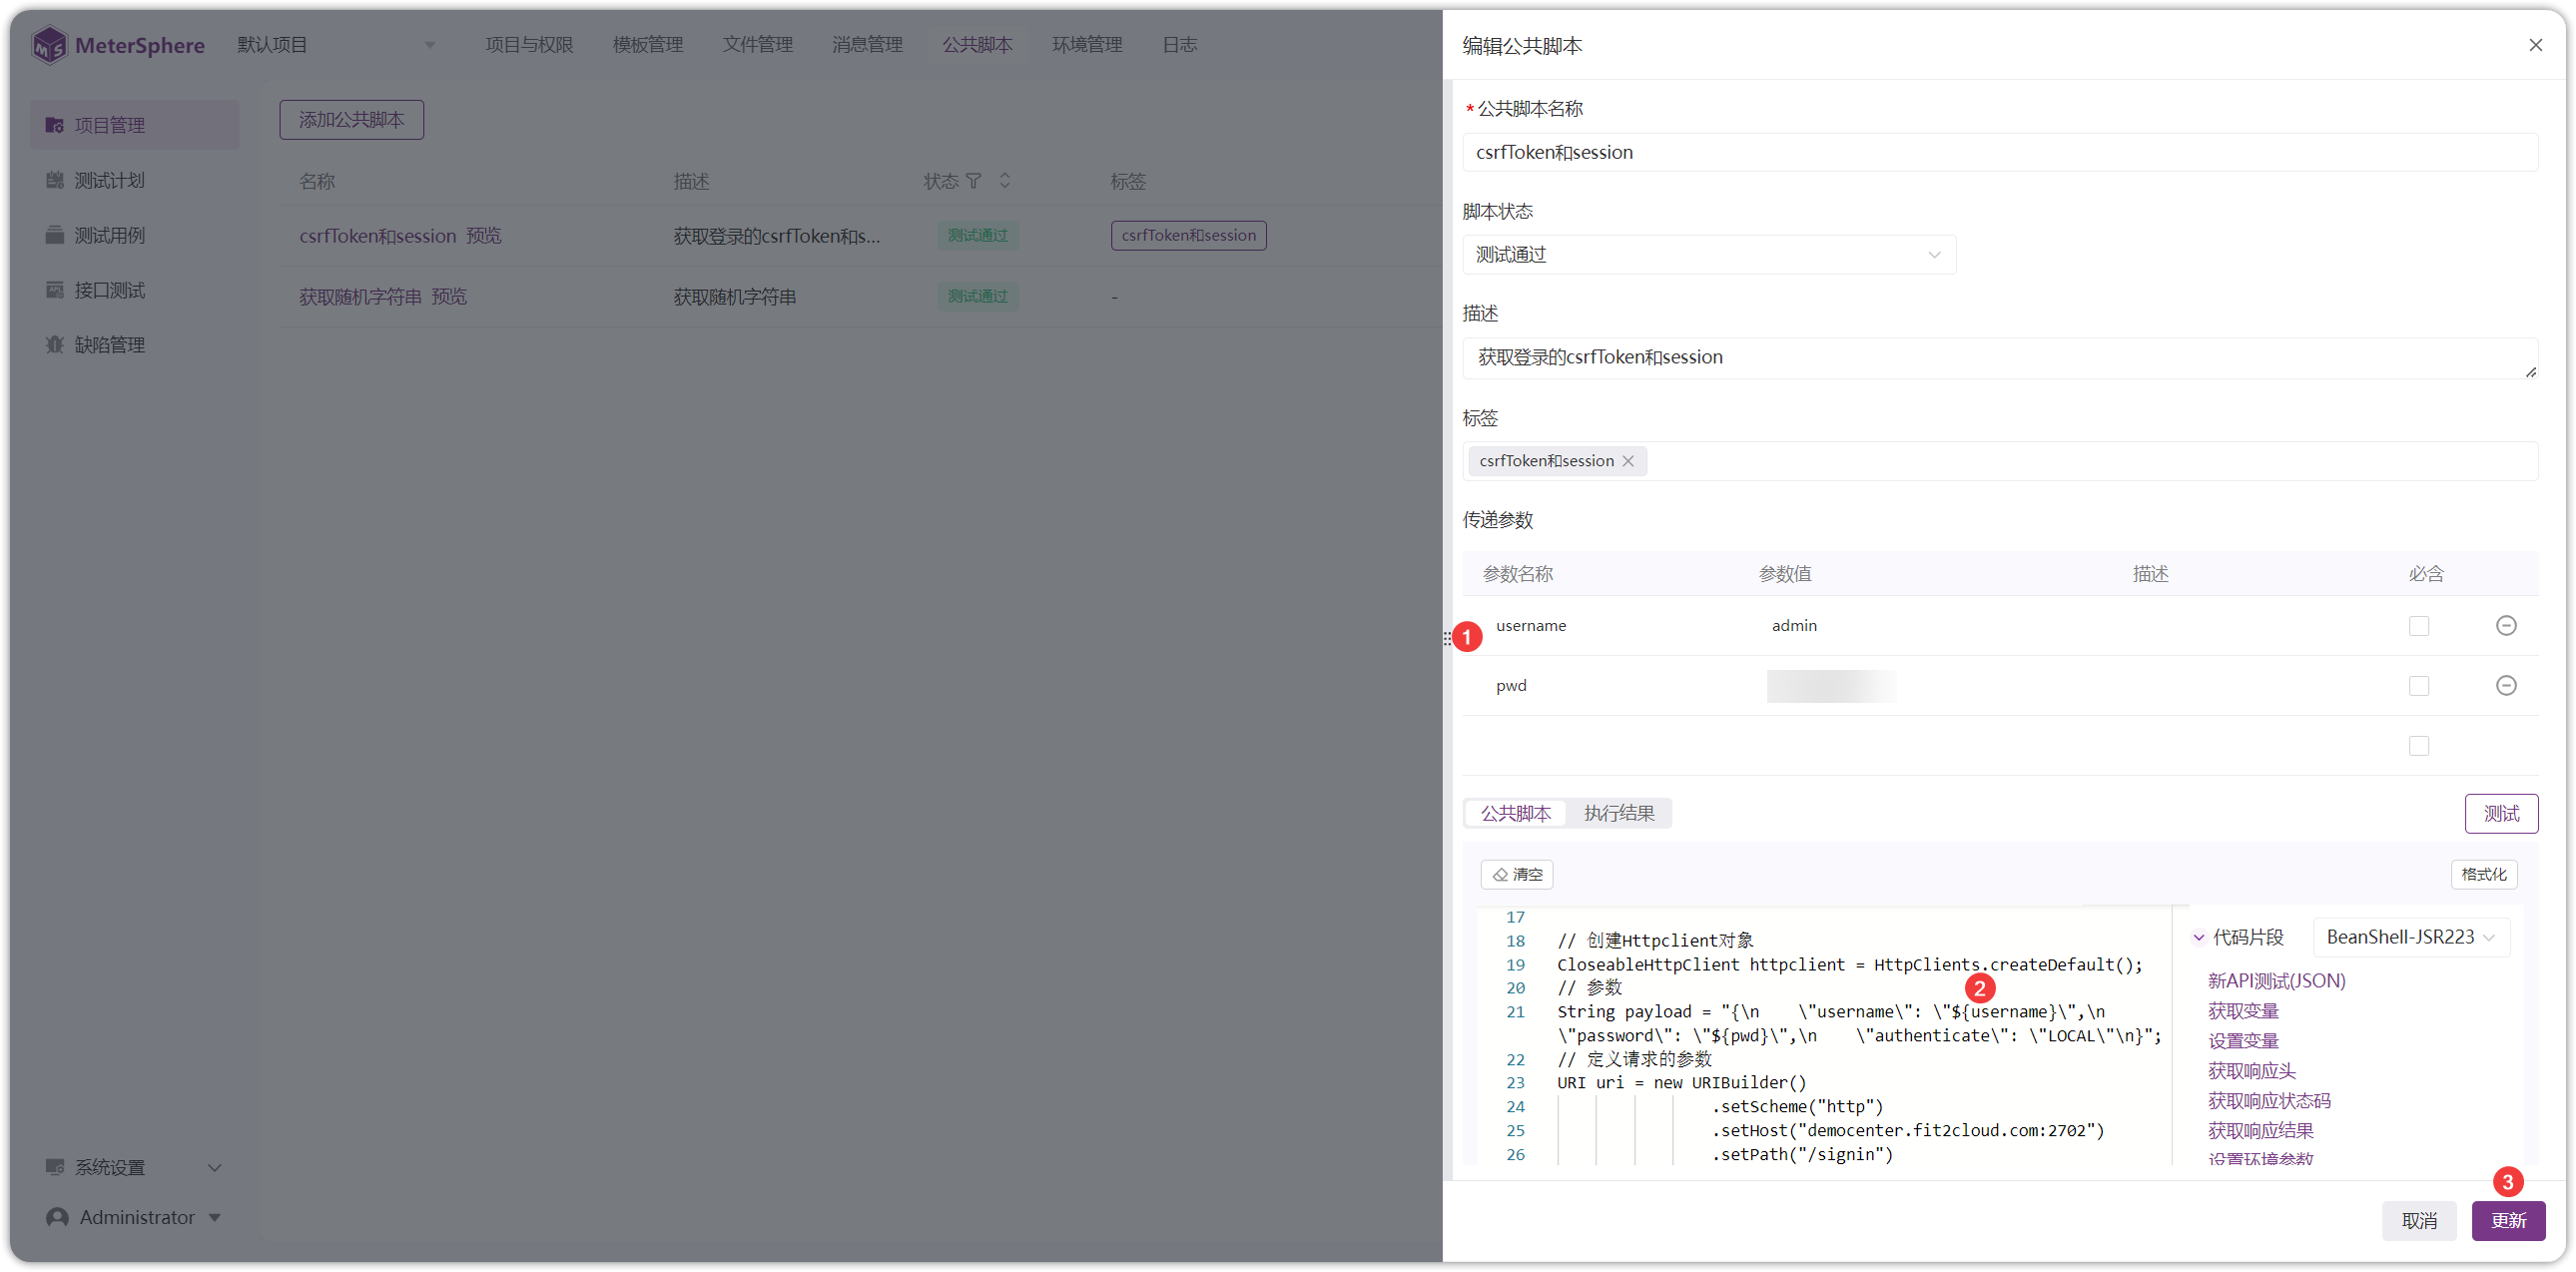This screenshot has height=1272, width=2576.
Task: Click the 测试 button
Action: pos(2501,813)
